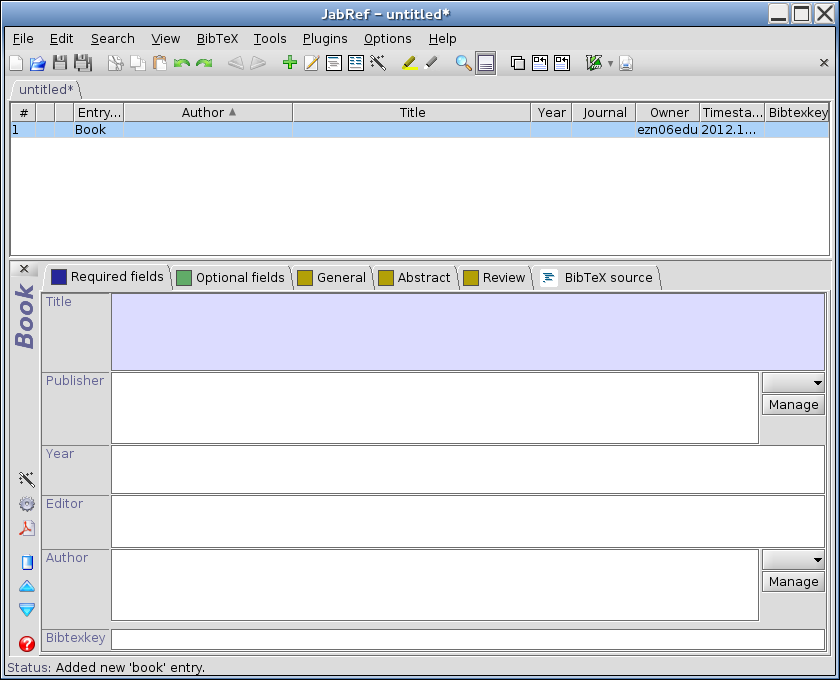This screenshot has height=680, width=840.
Task: Toggle the preview panel button in toolbar
Action: pyautogui.click(x=485, y=63)
